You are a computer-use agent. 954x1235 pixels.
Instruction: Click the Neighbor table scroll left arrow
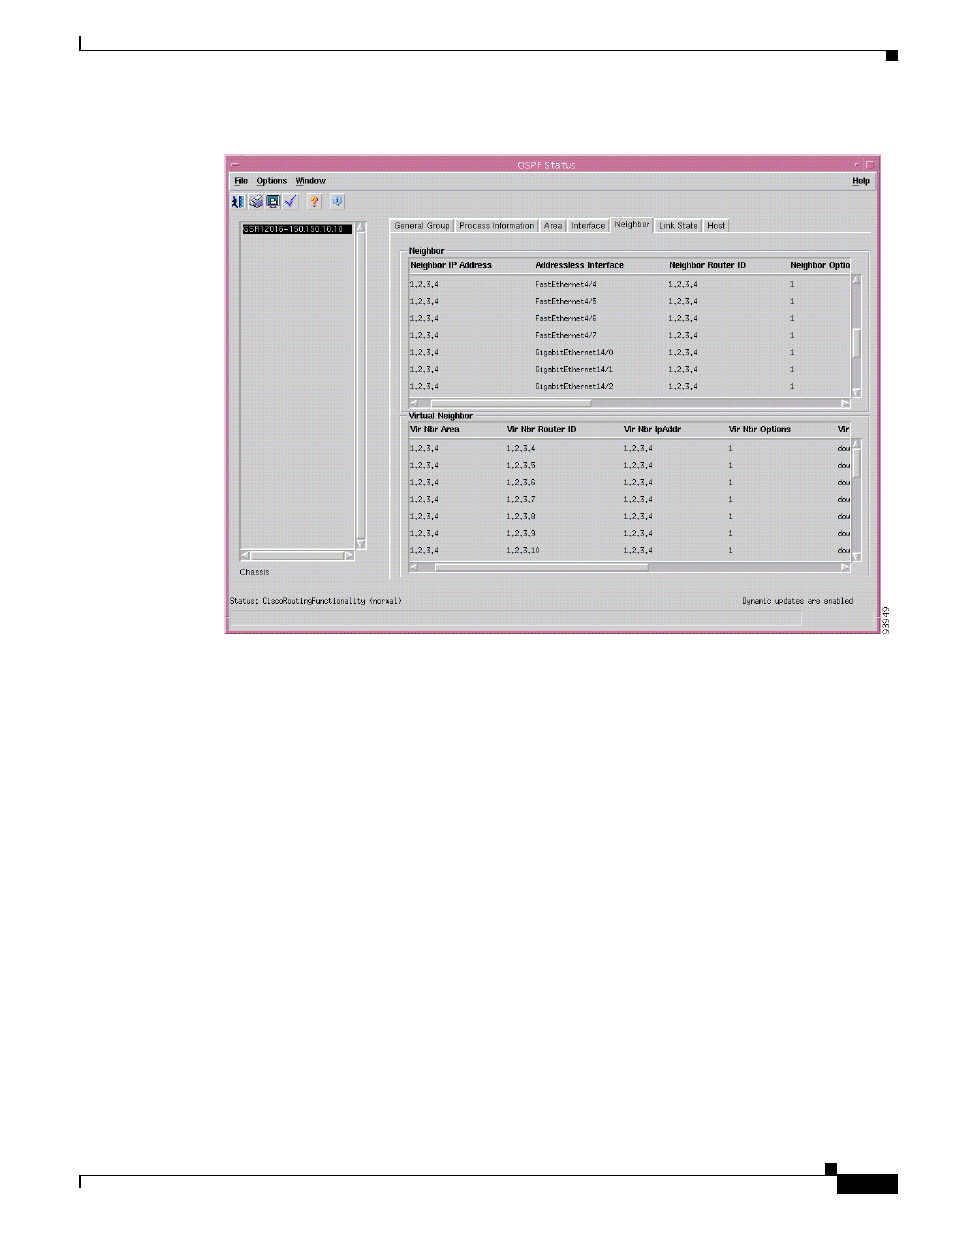click(x=414, y=404)
